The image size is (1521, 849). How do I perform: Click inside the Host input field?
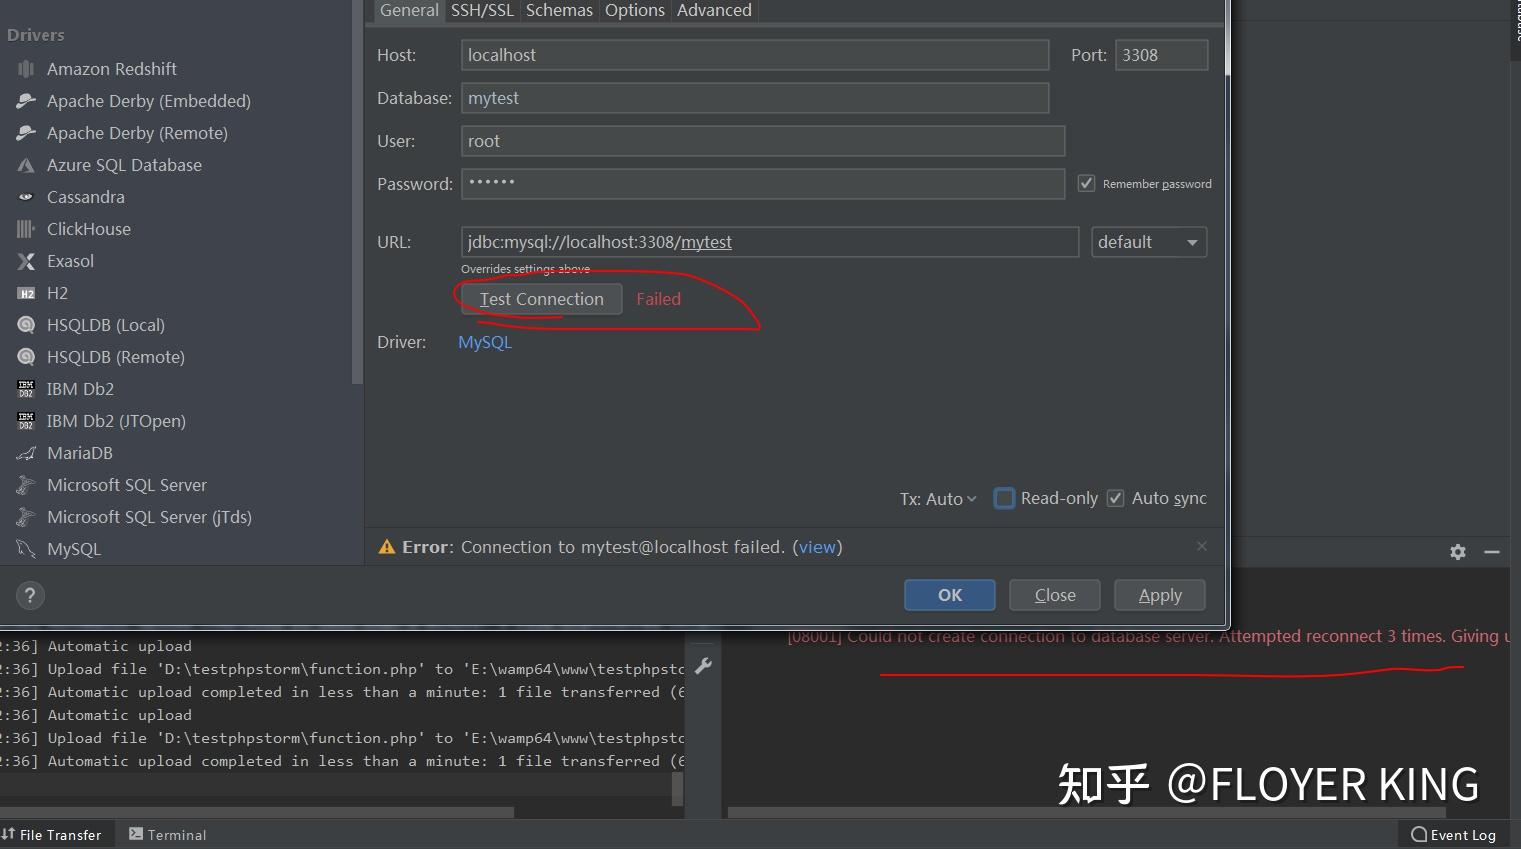[754, 54]
